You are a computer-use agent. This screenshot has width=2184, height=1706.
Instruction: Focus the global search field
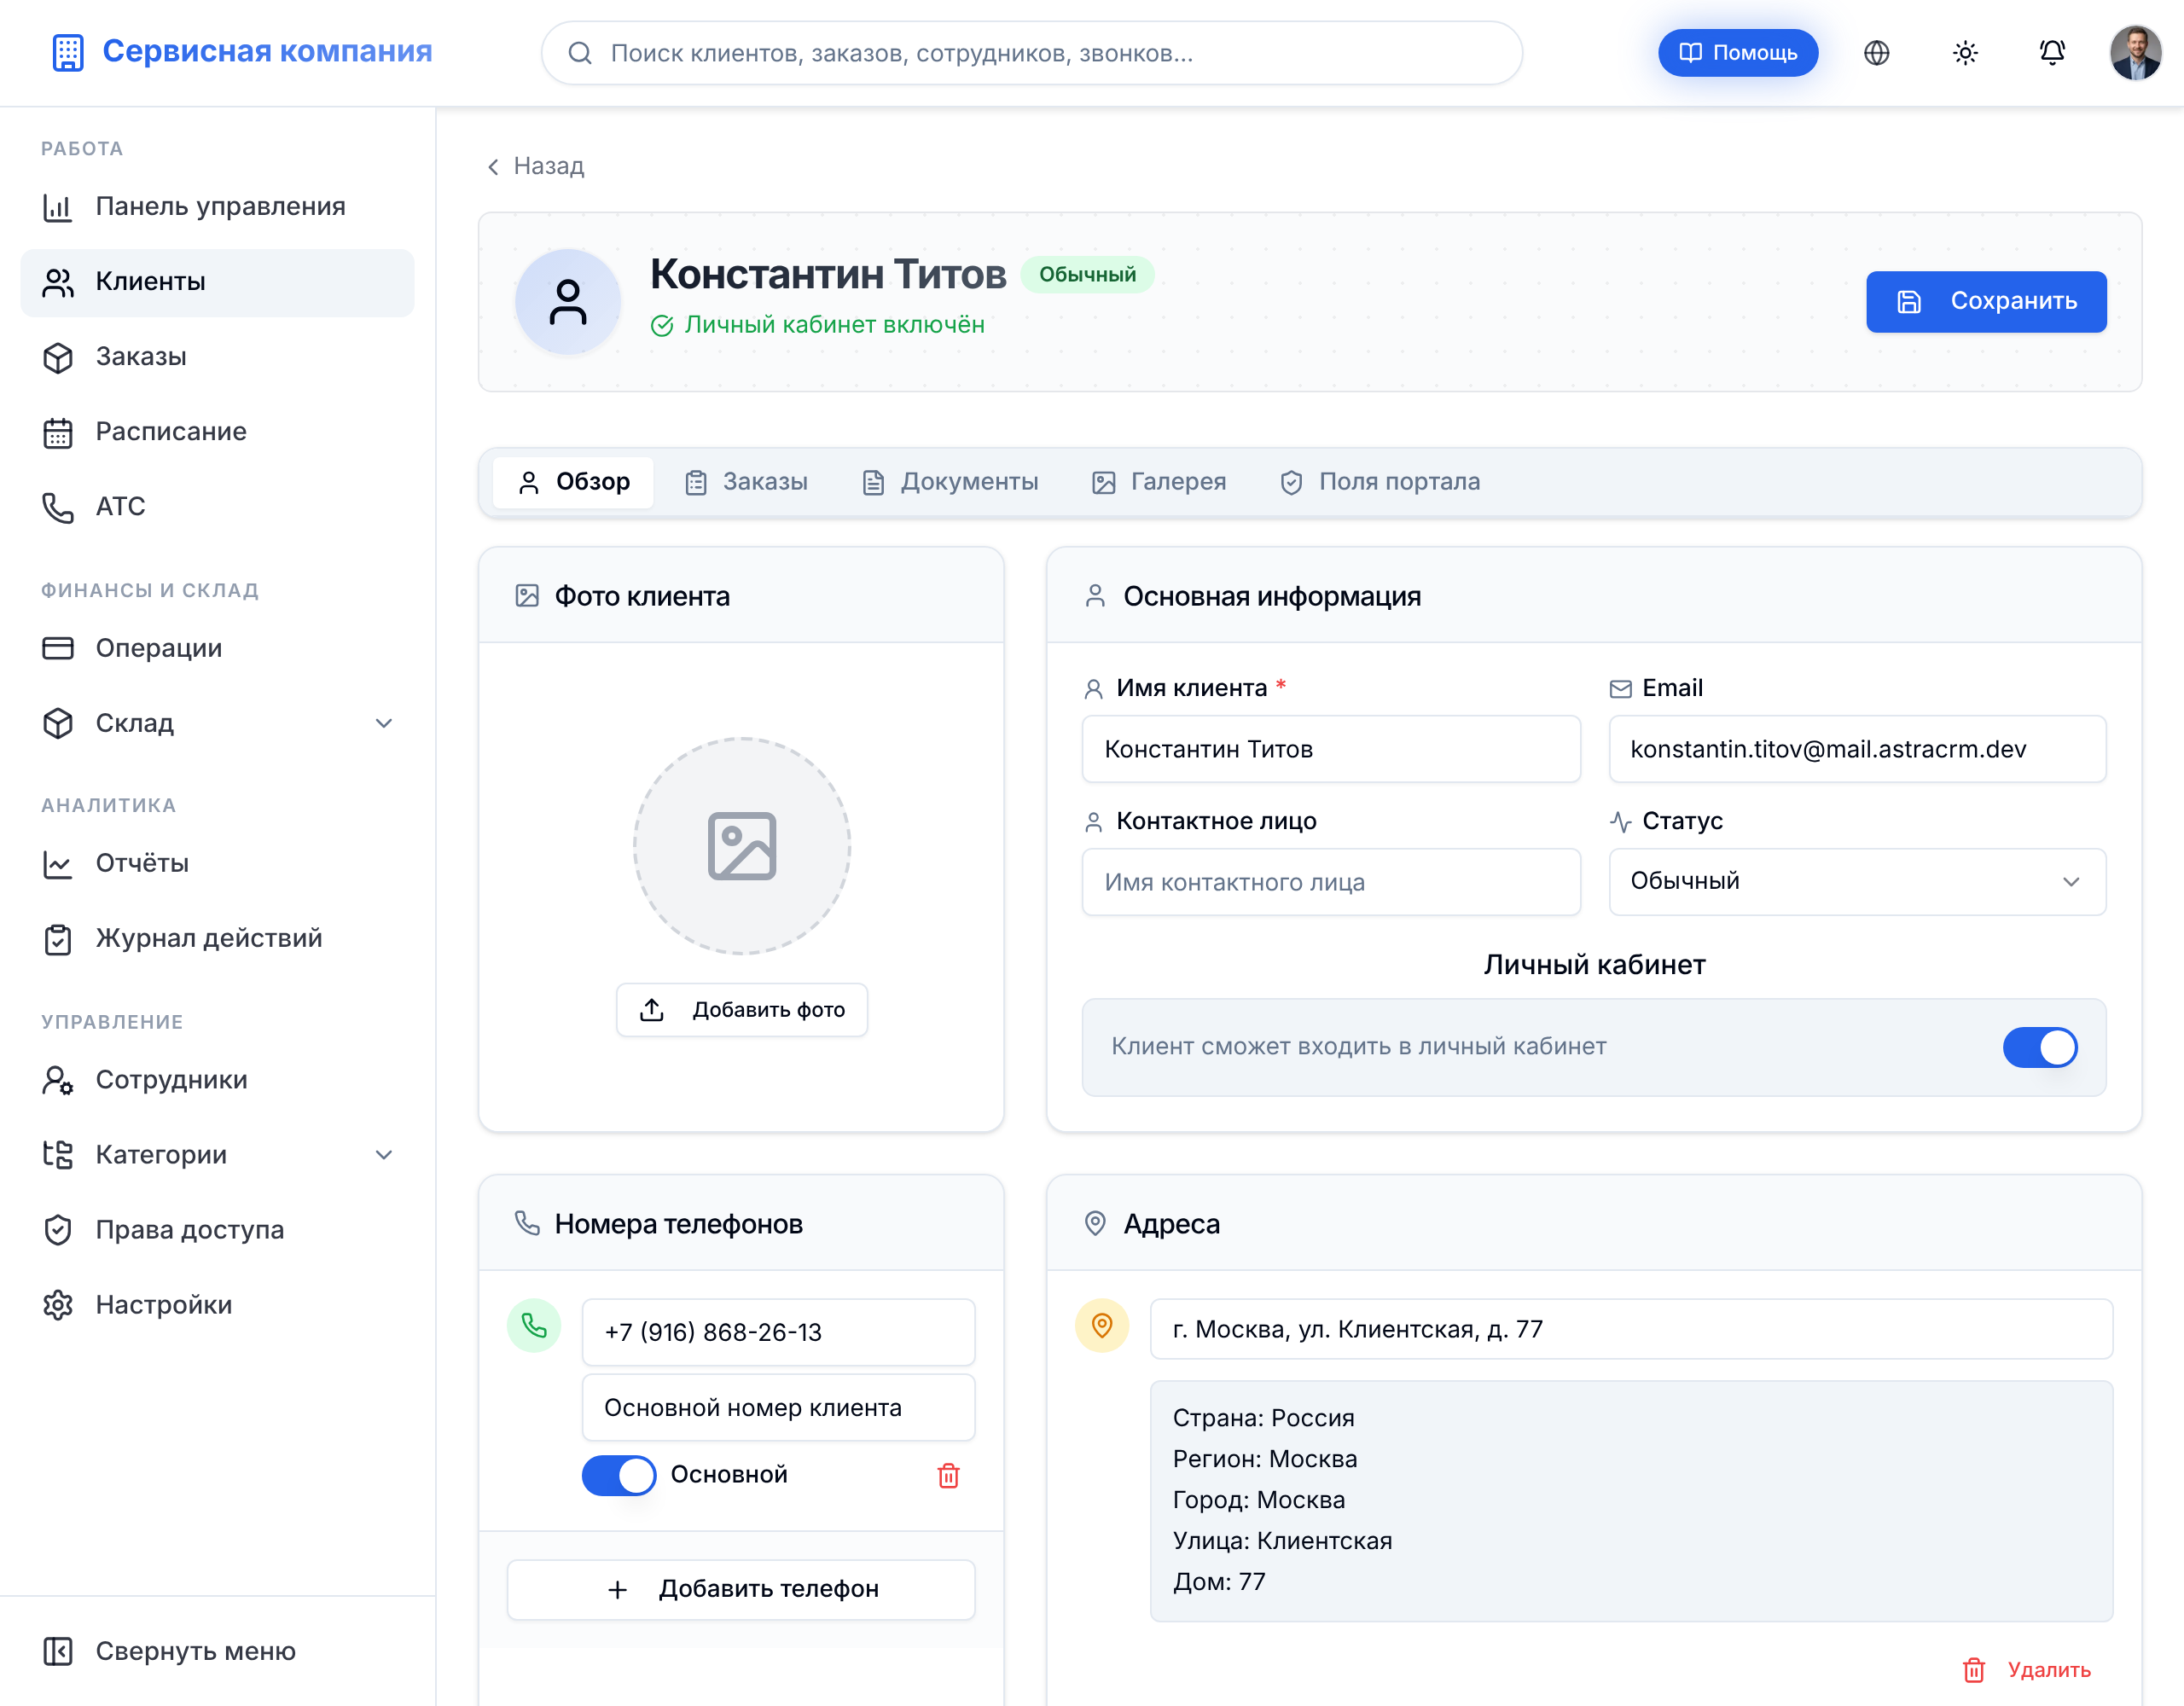[x=1032, y=53]
